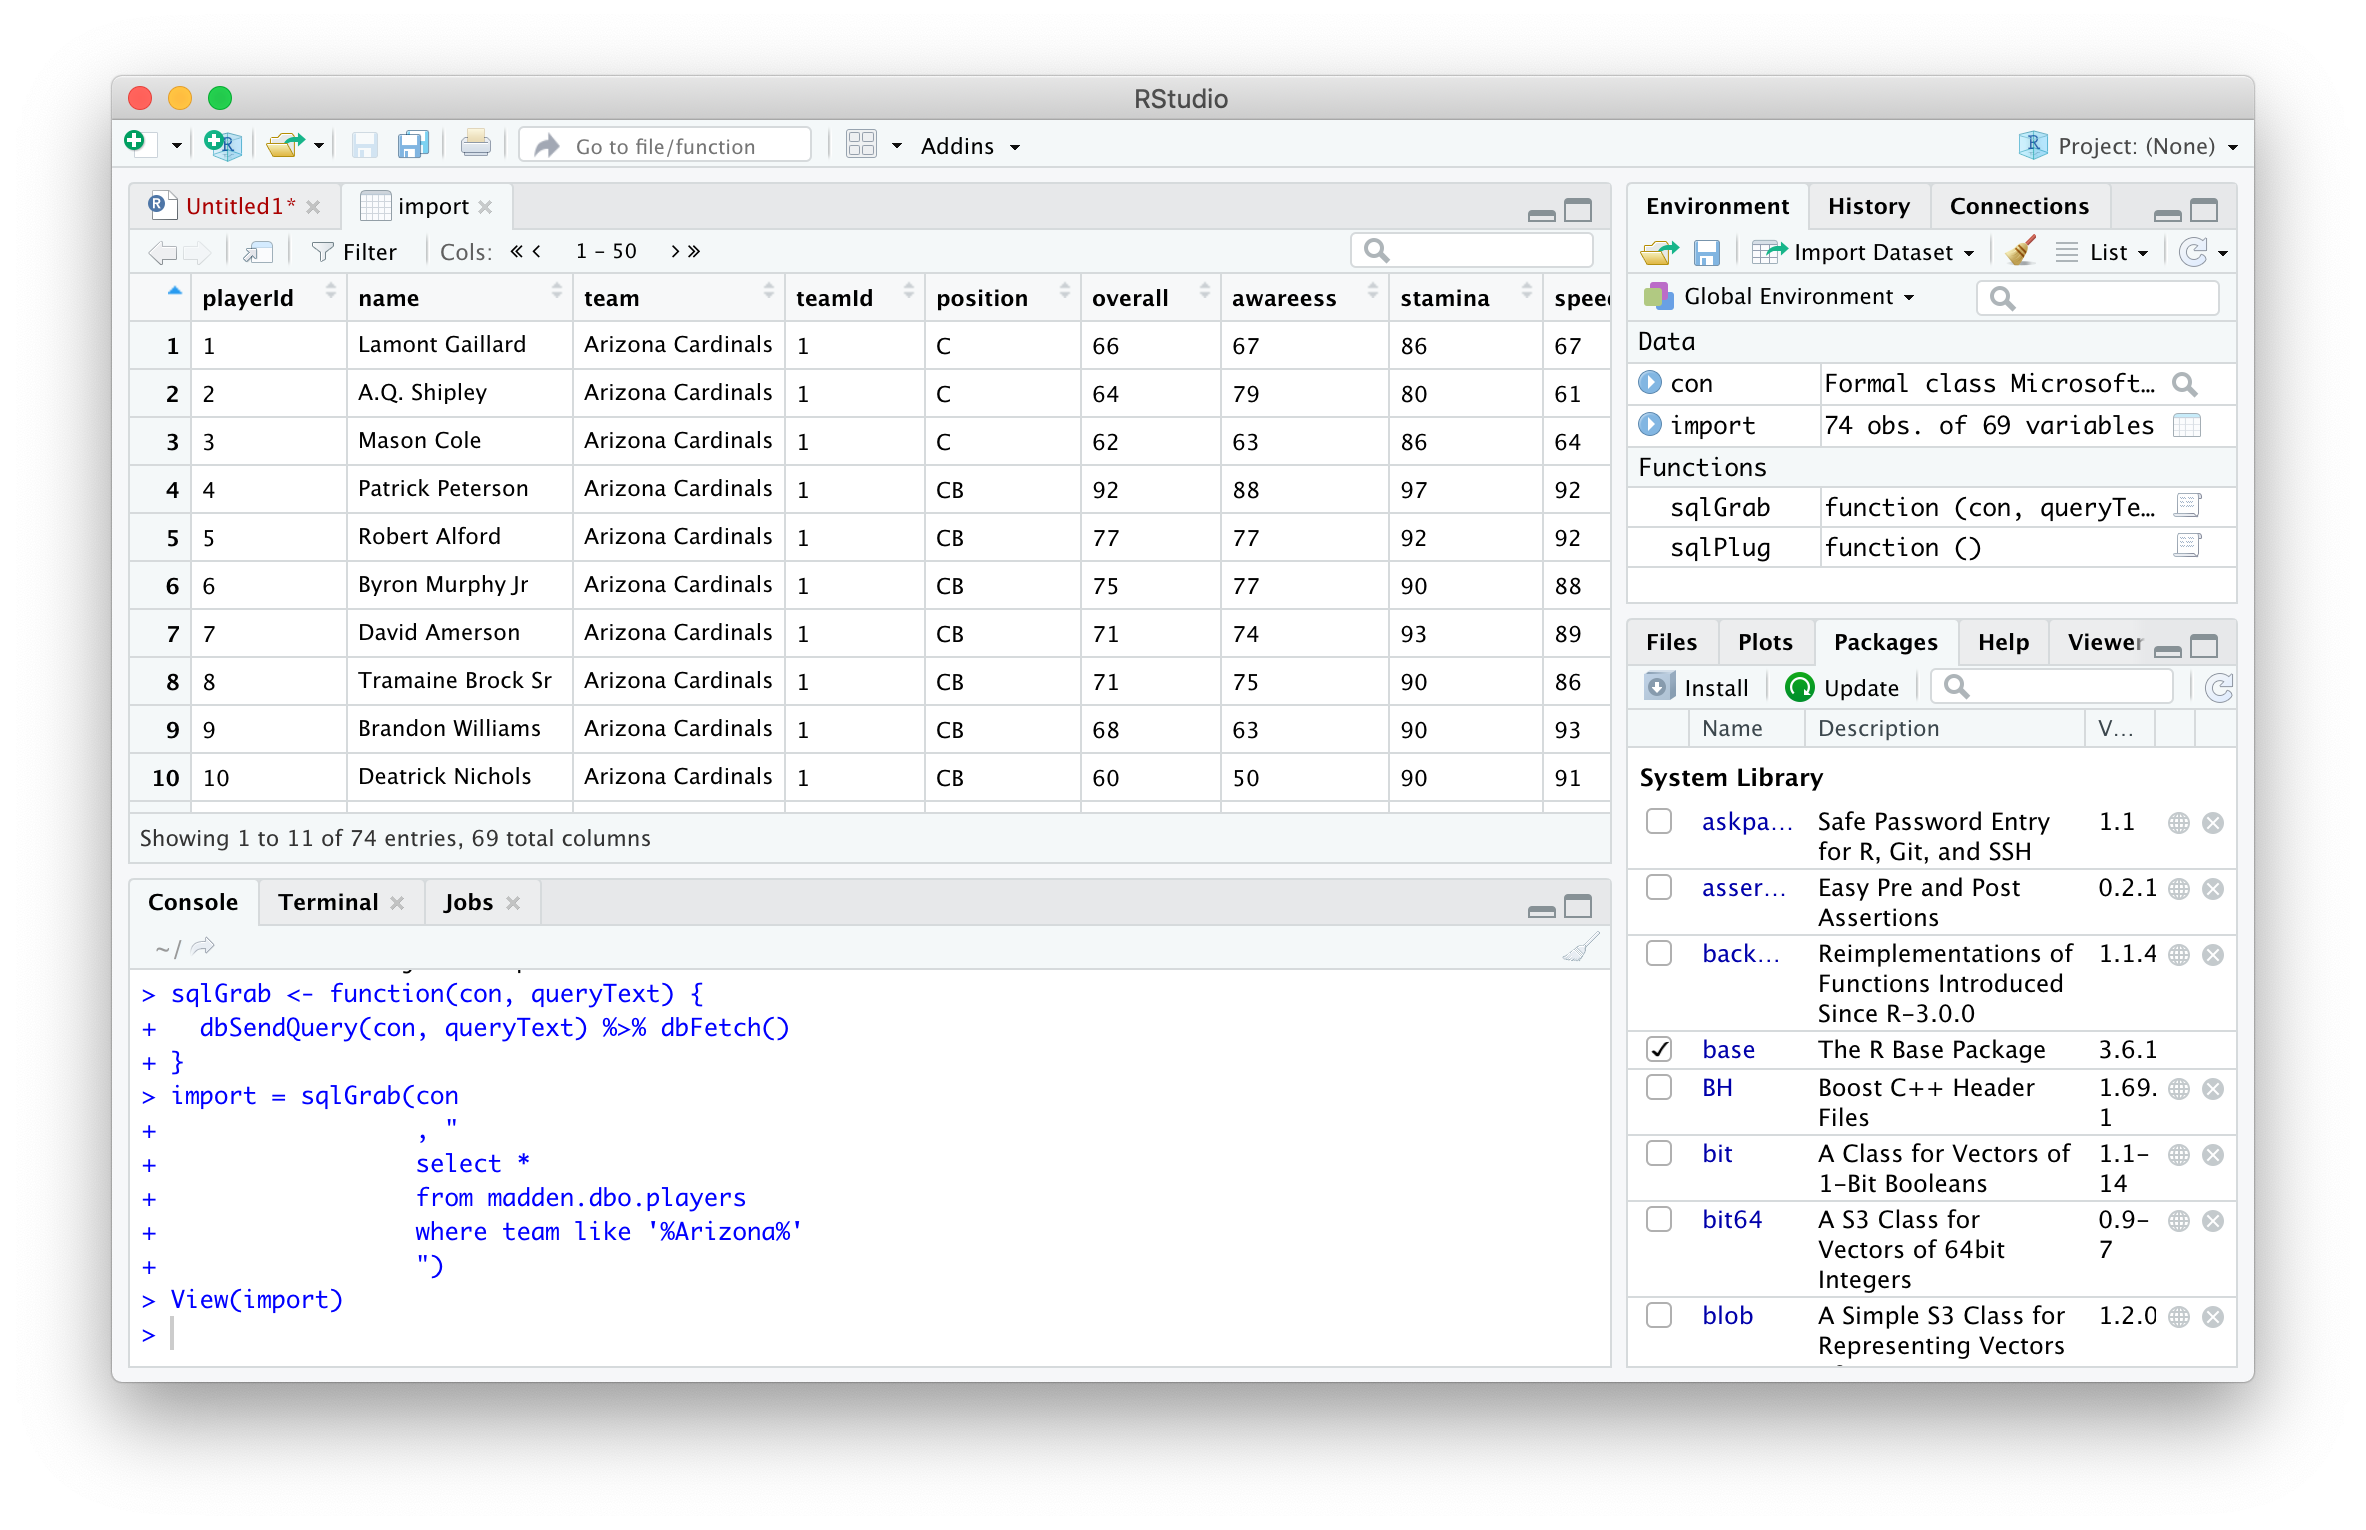Viewport: 2366px width, 1530px height.
Task: Switch to the History tab
Action: [1868, 206]
